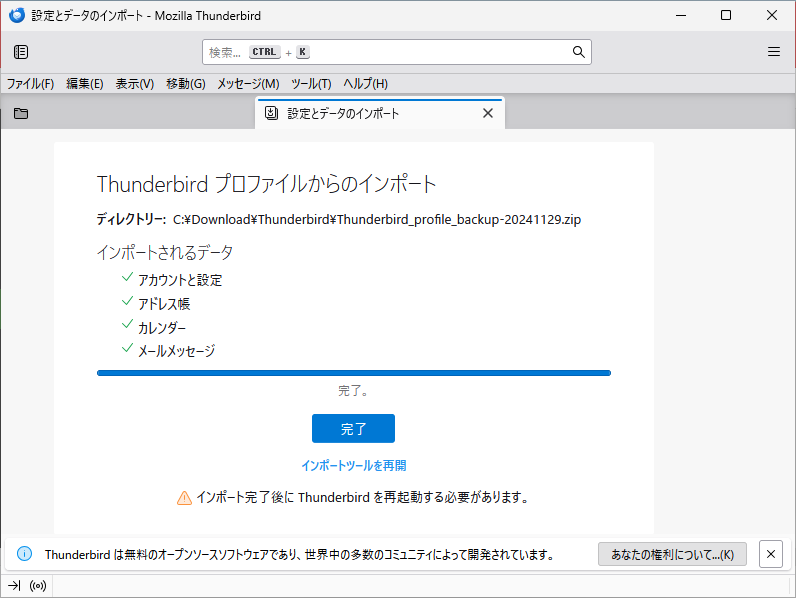
Task: Click the backup zip directory path
Action: click(x=377, y=219)
